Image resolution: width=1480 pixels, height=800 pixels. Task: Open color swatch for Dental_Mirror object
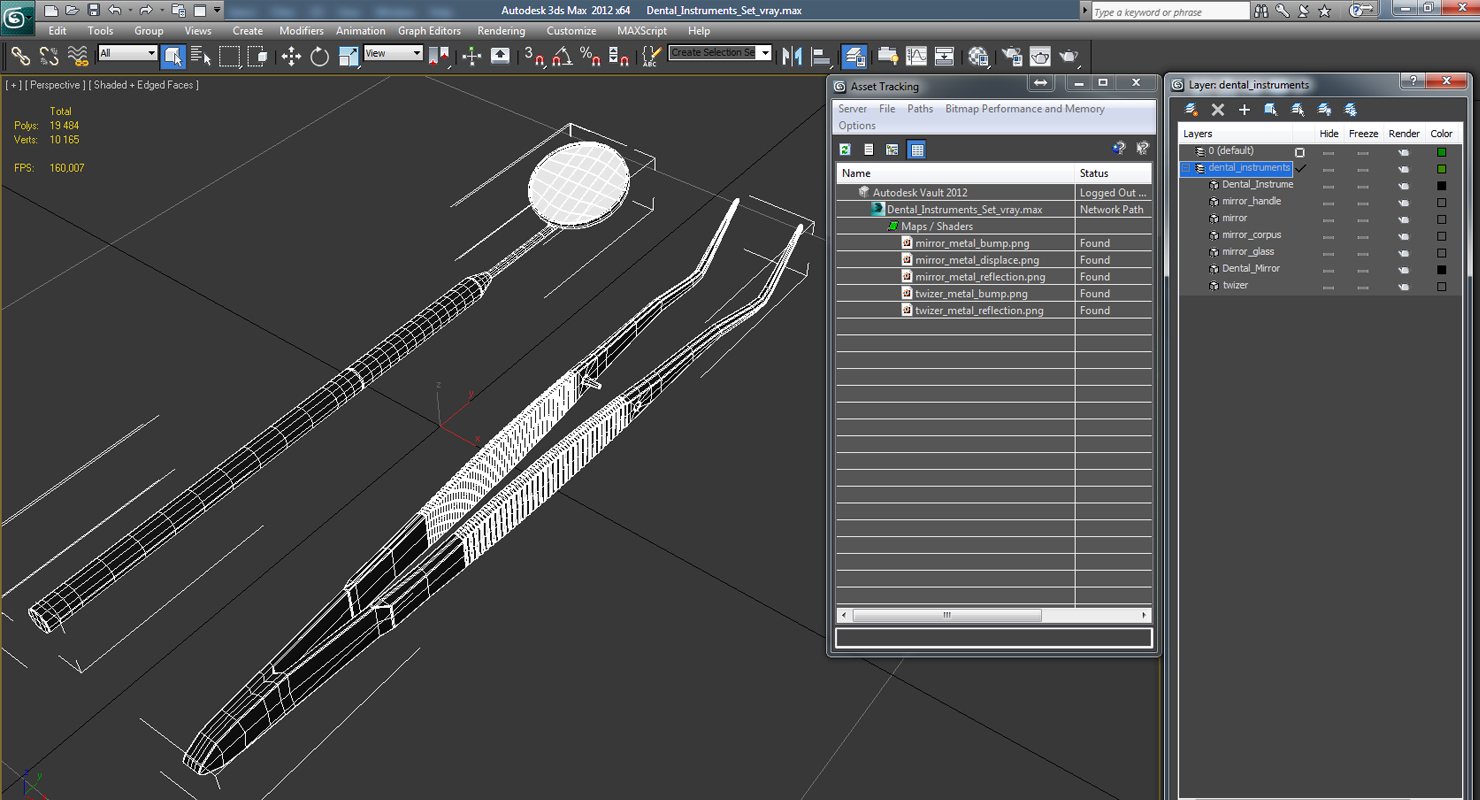pyautogui.click(x=1441, y=269)
